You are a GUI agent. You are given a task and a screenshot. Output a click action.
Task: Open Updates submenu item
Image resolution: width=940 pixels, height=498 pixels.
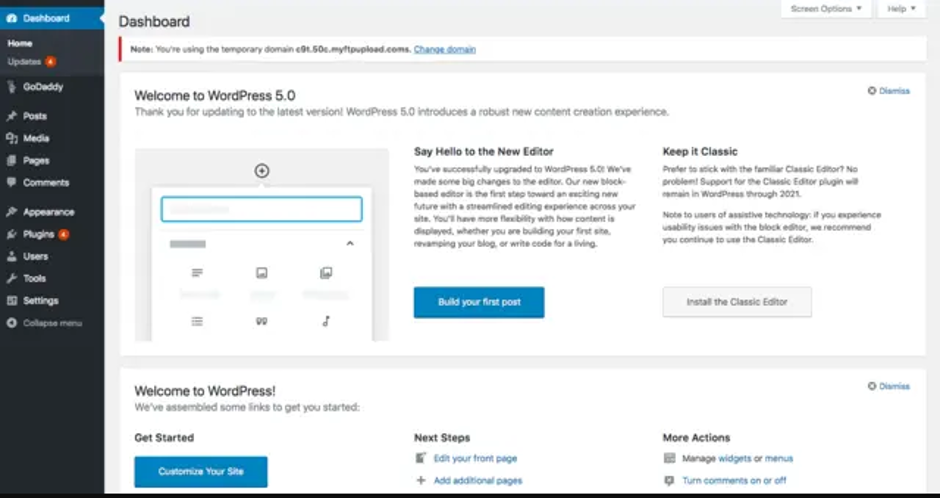tap(25, 62)
